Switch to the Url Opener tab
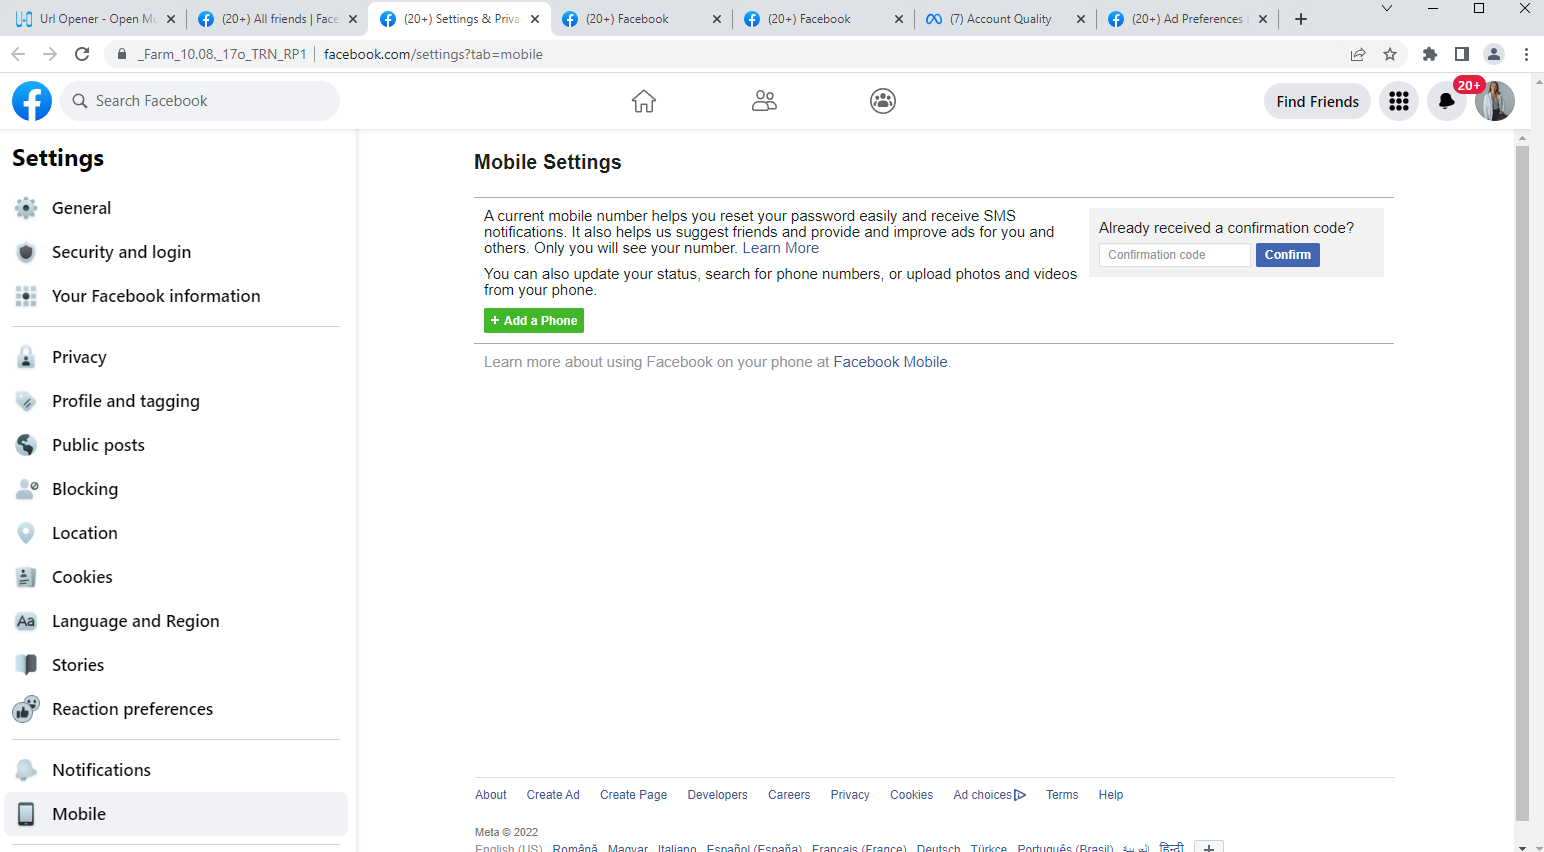The image size is (1544, 852). click(x=96, y=19)
